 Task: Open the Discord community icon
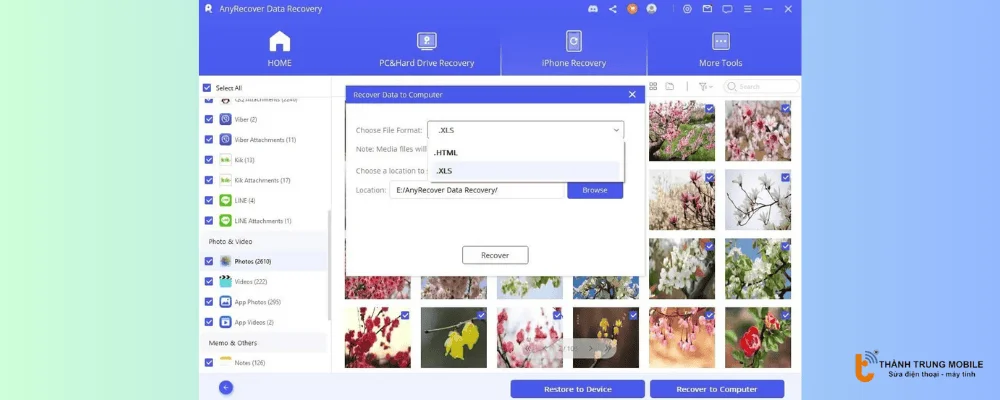click(x=592, y=9)
